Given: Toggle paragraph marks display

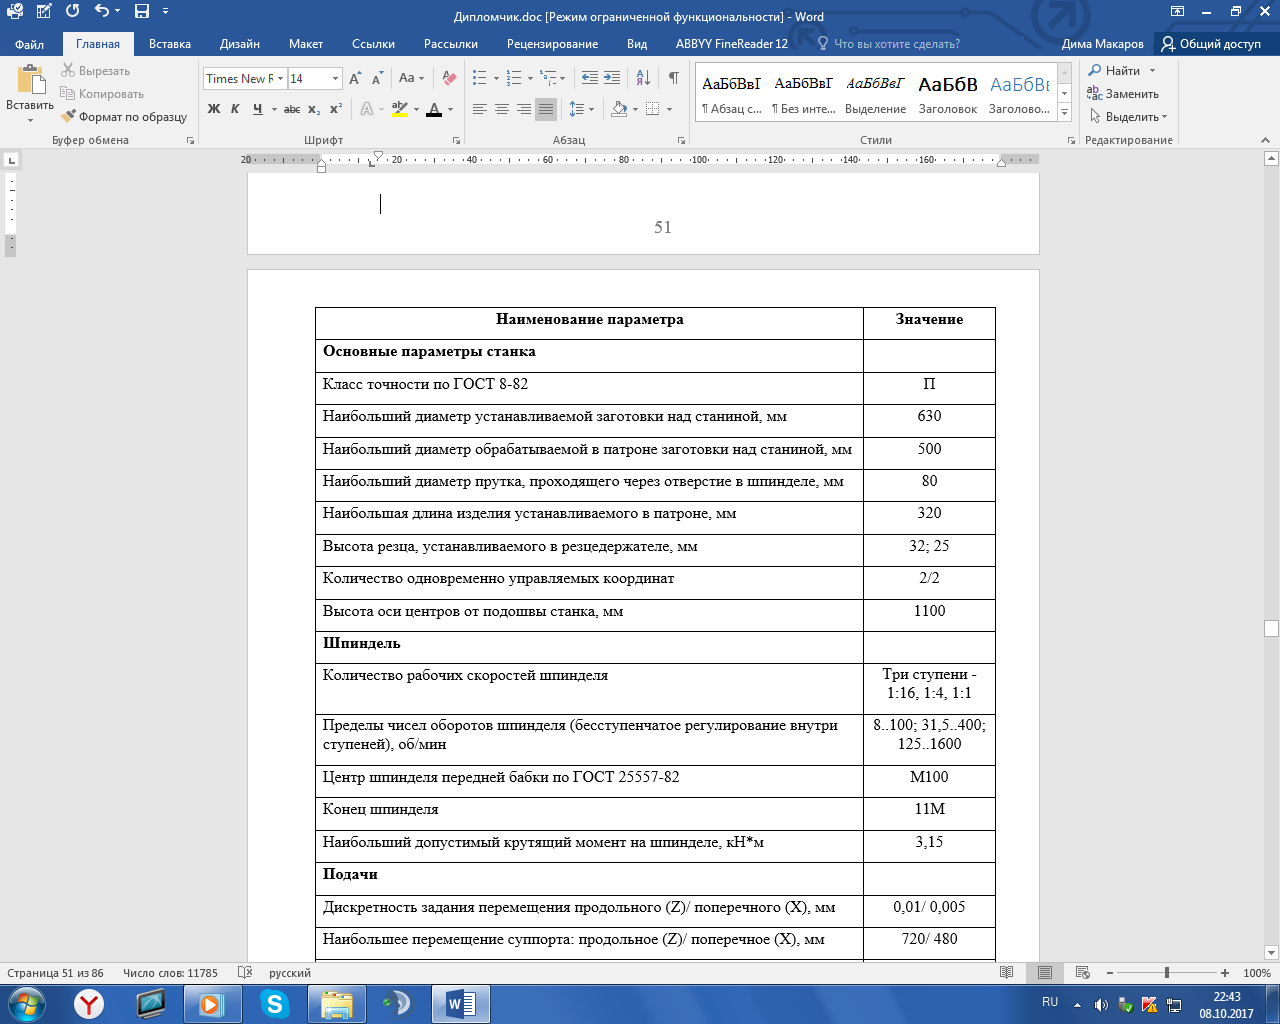Looking at the screenshot, I should point(674,78).
